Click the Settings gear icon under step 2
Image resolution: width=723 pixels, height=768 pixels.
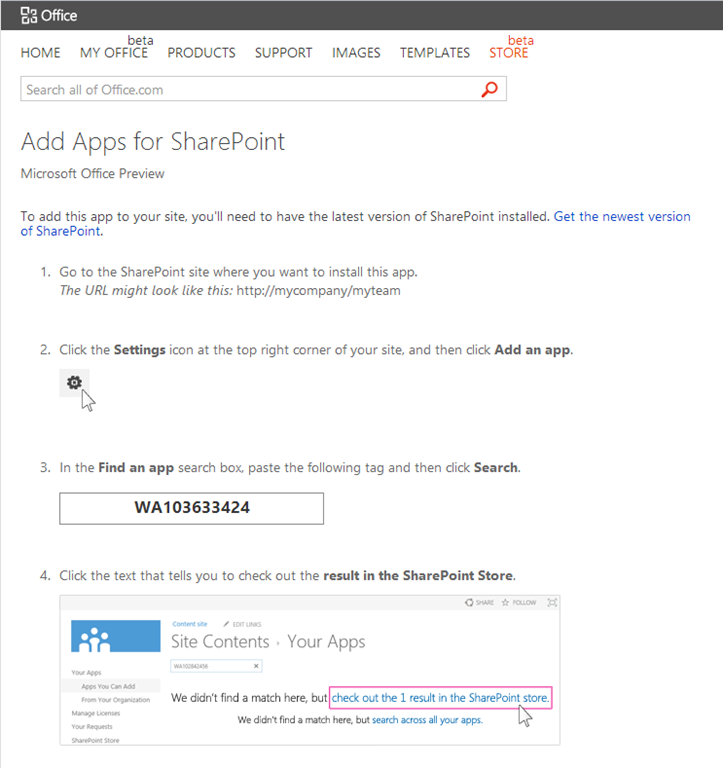pyautogui.click(x=74, y=383)
